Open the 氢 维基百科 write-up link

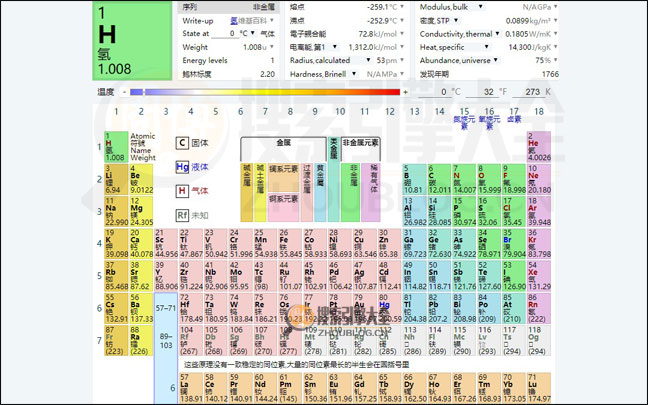tap(248, 20)
